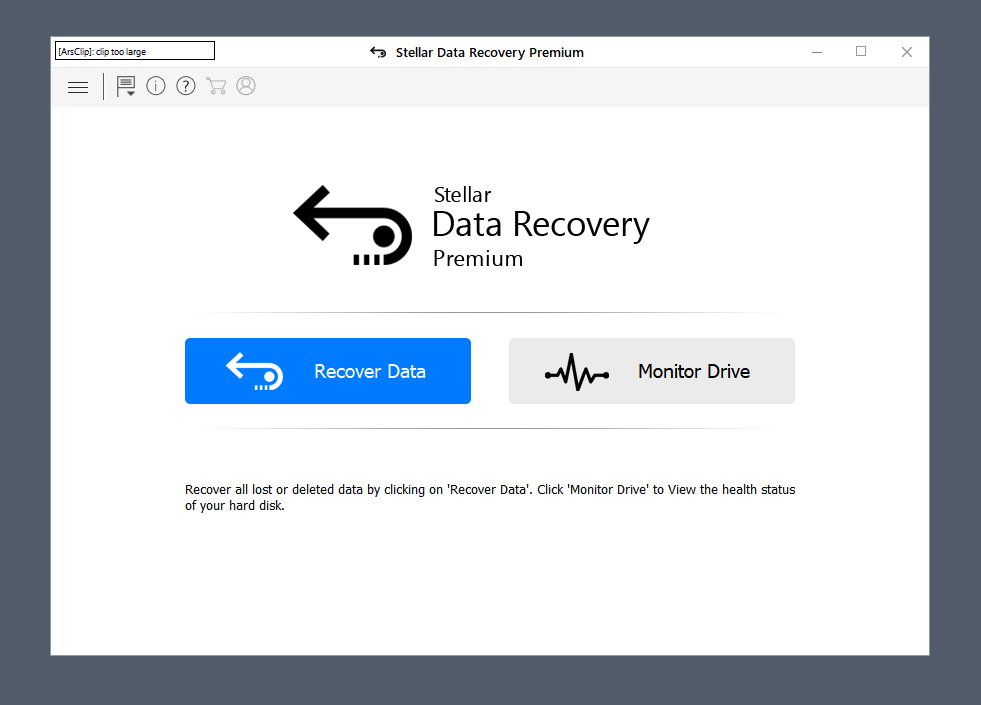Viewport: 981px width, 705px height.
Task: Click the Recover Data button
Action: [328, 371]
